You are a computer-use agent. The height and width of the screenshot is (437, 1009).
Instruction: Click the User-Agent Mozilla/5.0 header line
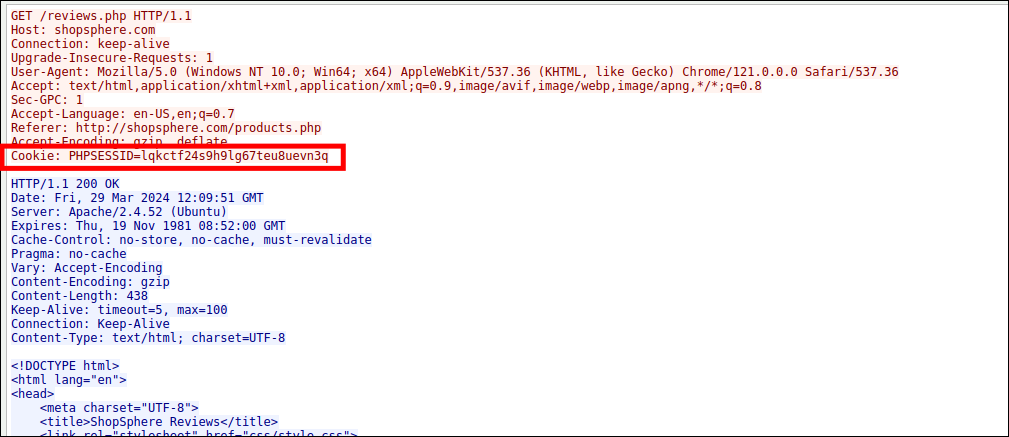(x=454, y=71)
